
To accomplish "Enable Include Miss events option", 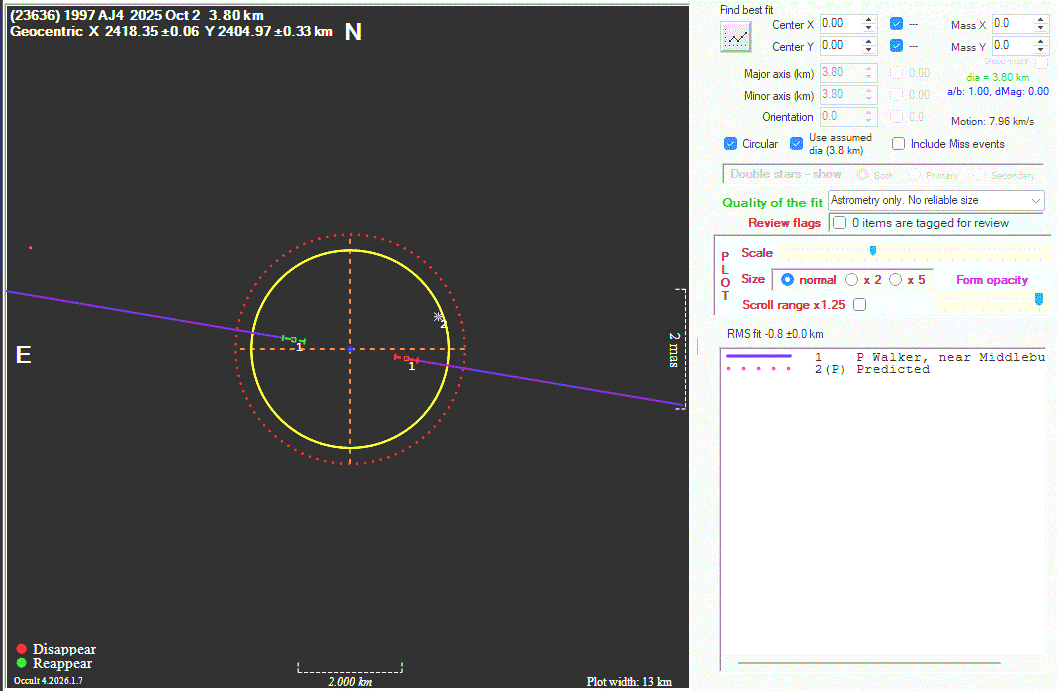I will (x=899, y=144).
